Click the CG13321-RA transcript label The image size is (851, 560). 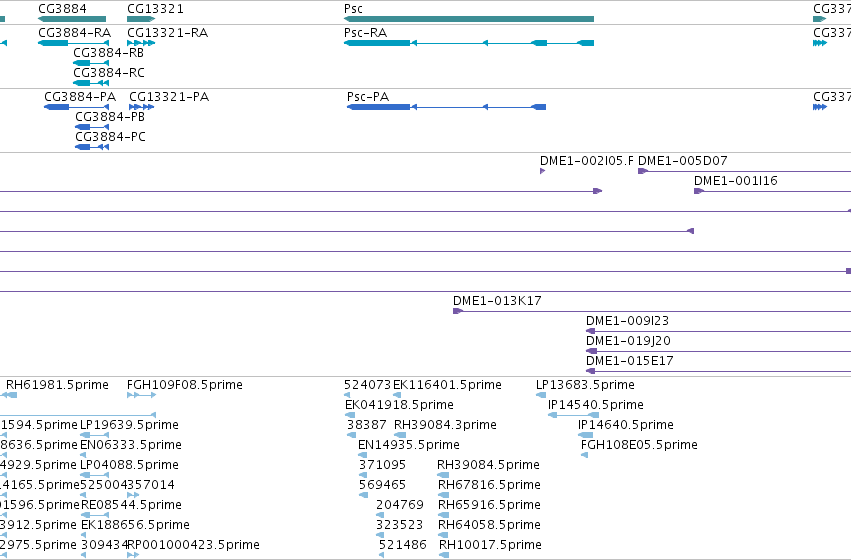click(x=168, y=33)
